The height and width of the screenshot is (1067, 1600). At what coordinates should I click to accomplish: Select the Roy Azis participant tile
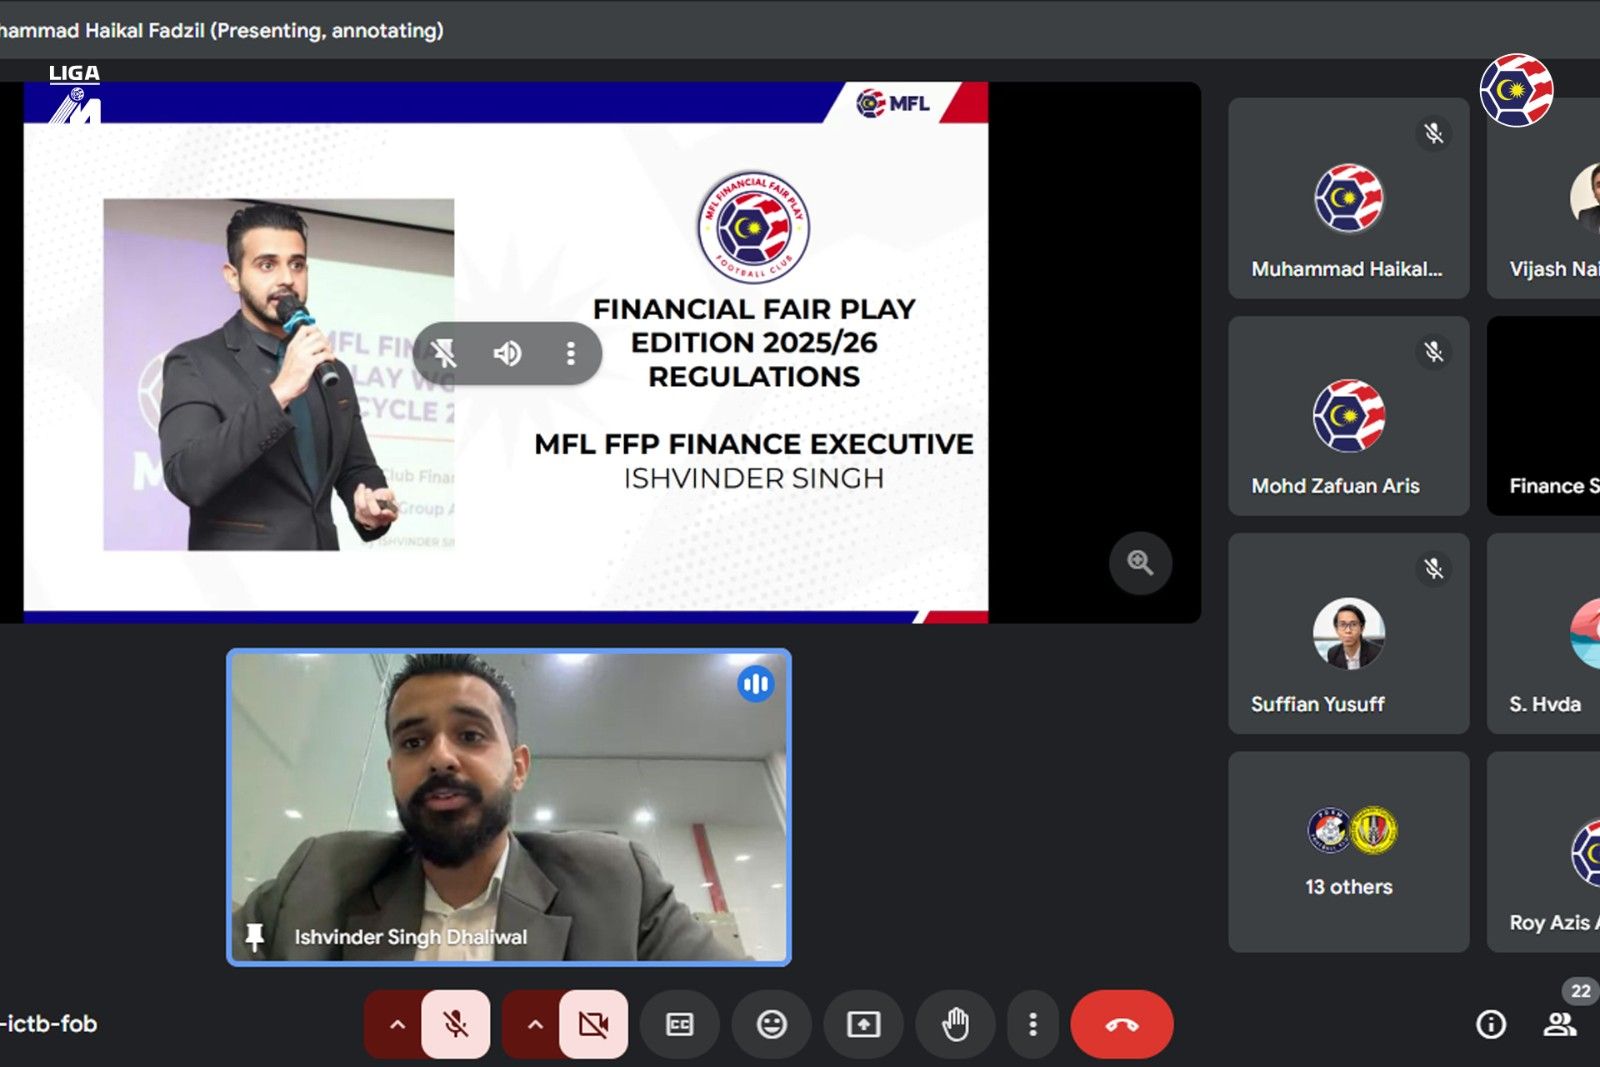pyautogui.click(x=1544, y=852)
